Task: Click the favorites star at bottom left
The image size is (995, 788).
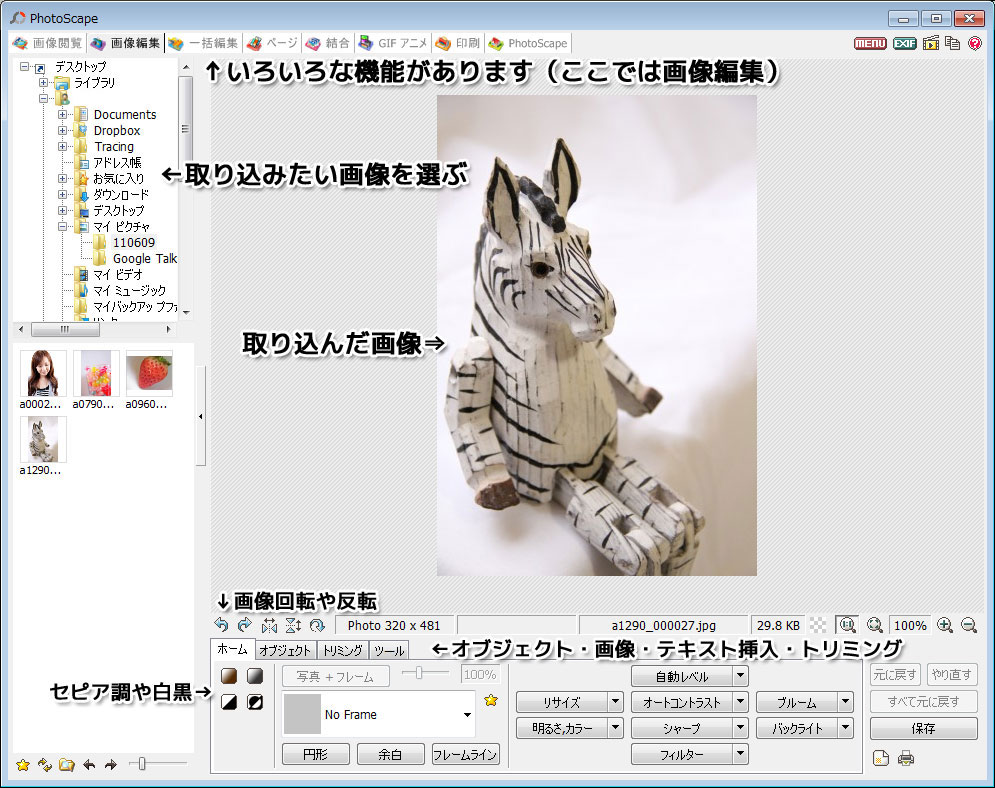Action: [x=23, y=765]
